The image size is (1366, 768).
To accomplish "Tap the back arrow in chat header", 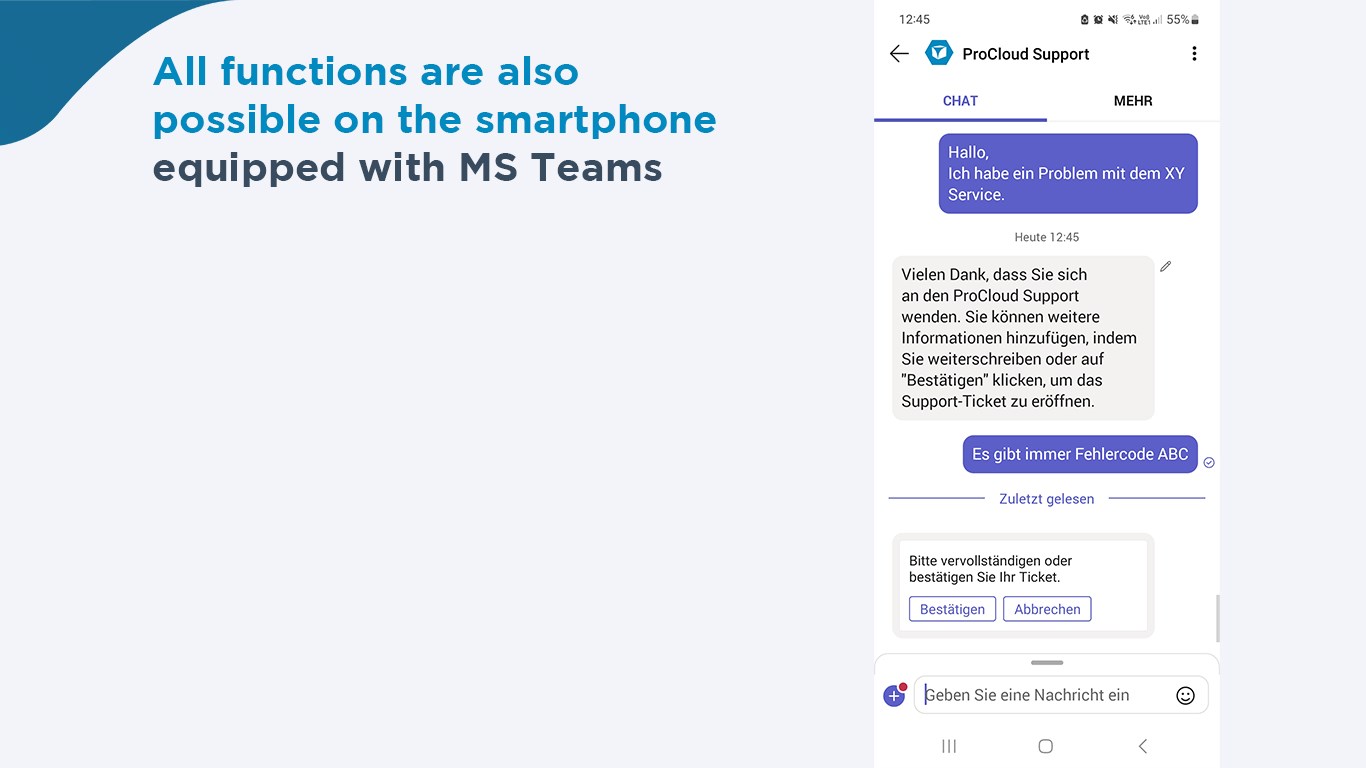I will [899, 54].
